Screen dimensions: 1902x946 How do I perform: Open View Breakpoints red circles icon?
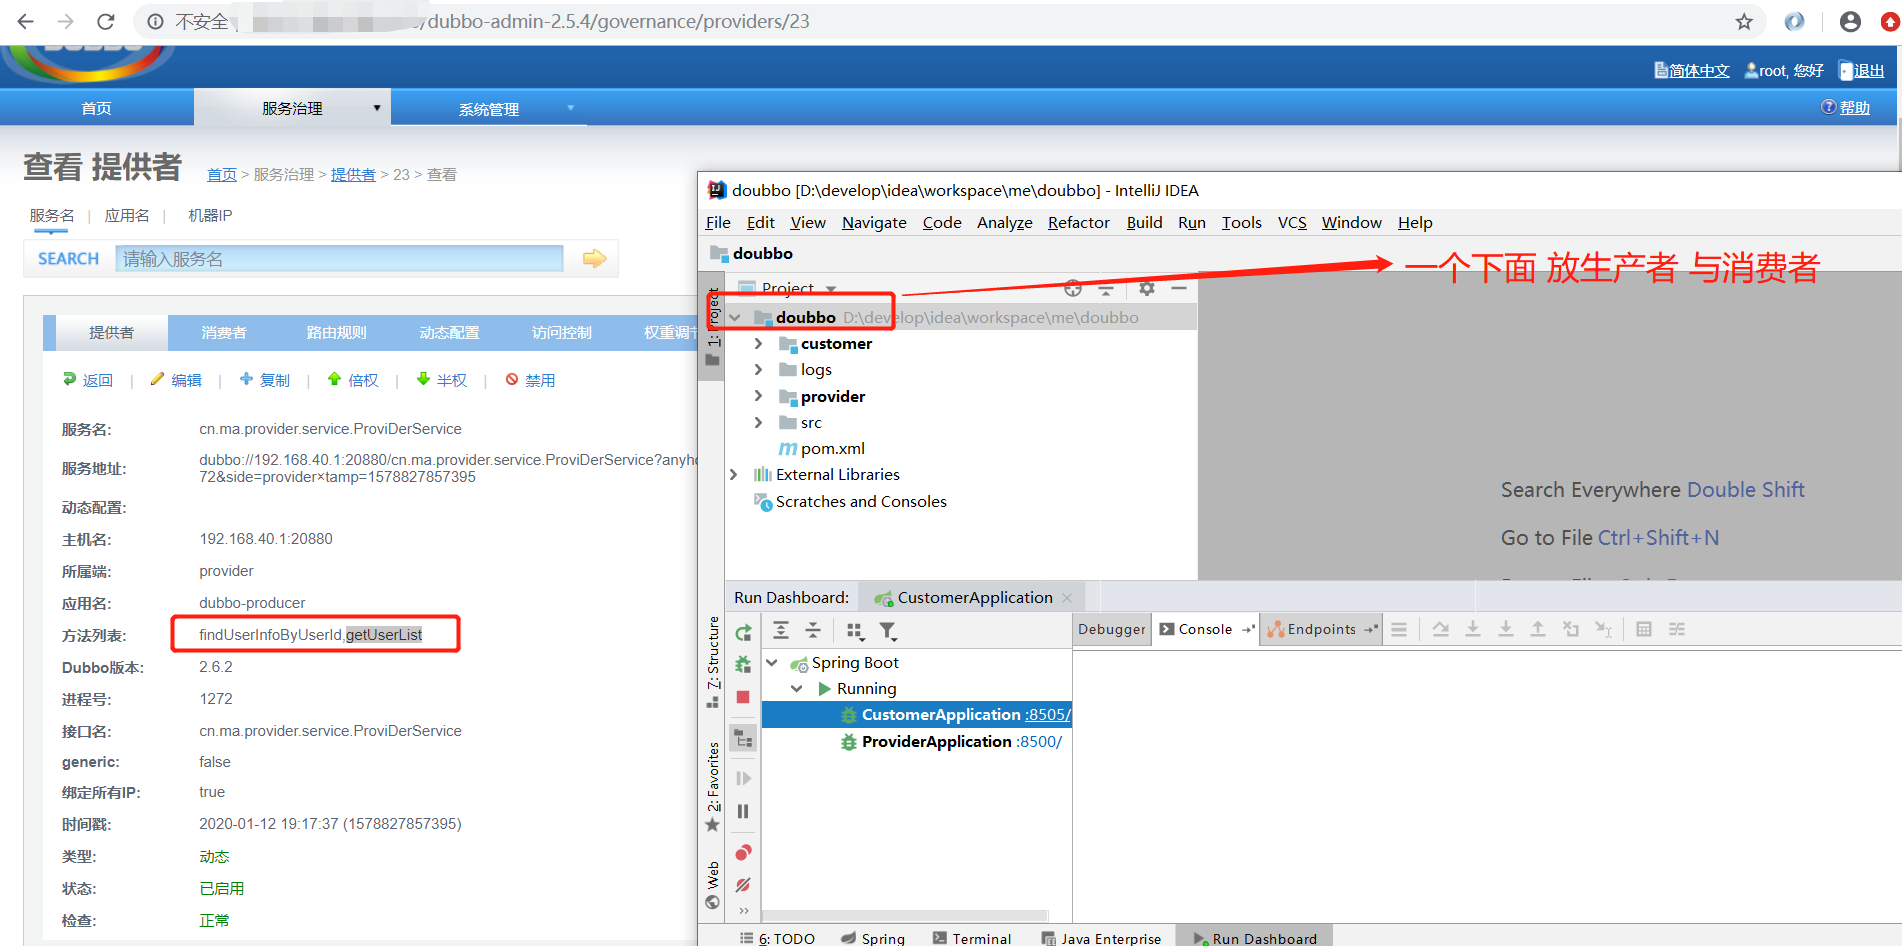click(743, 852)
